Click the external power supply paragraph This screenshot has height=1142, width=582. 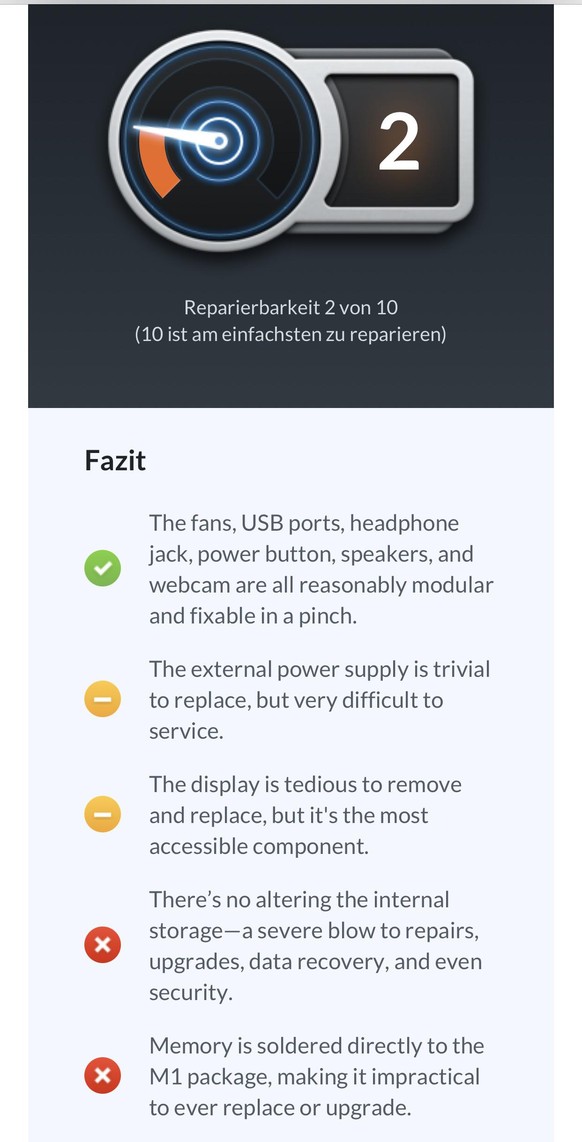coord(320,700)
